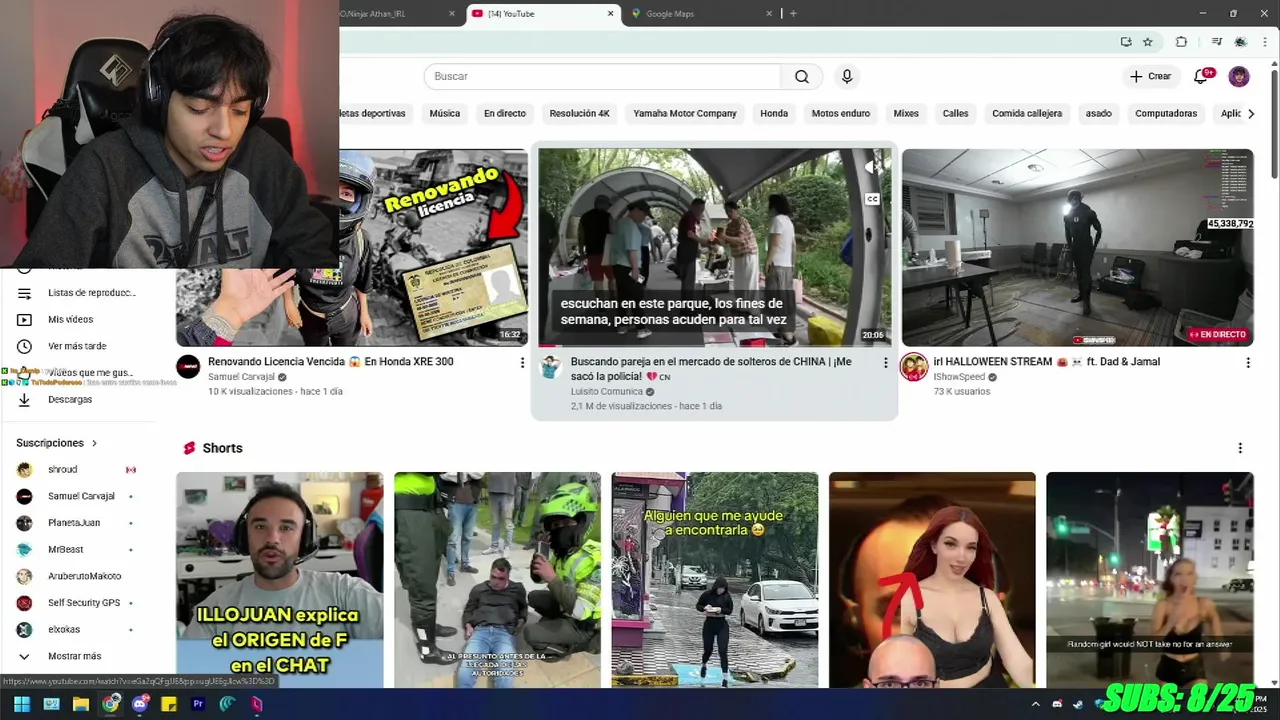Open the YouTube account avatar menu

coord(1239,77)
